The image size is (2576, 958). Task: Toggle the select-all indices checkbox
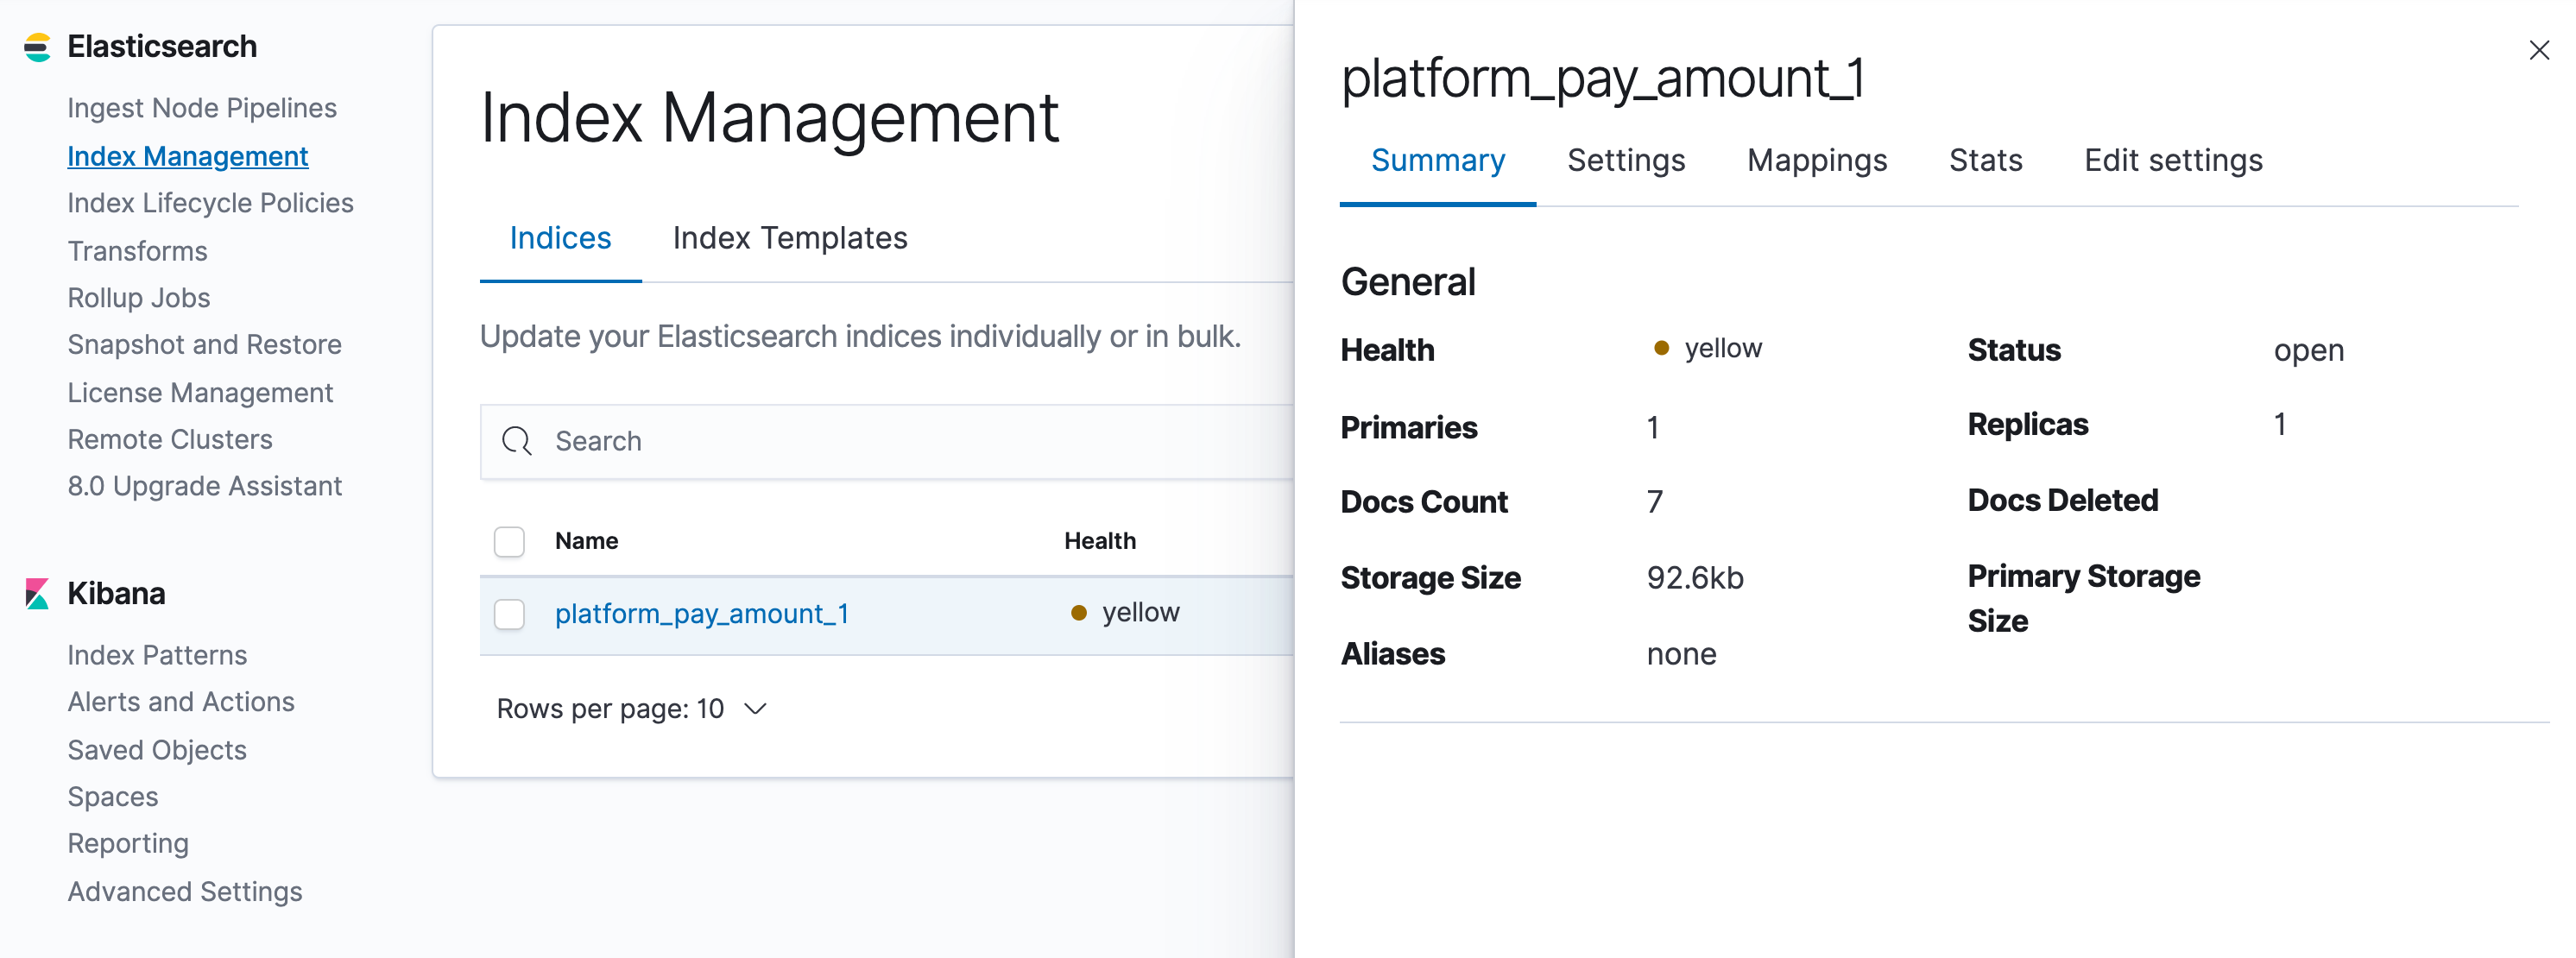pyautogui.click(x=509, y=541)
